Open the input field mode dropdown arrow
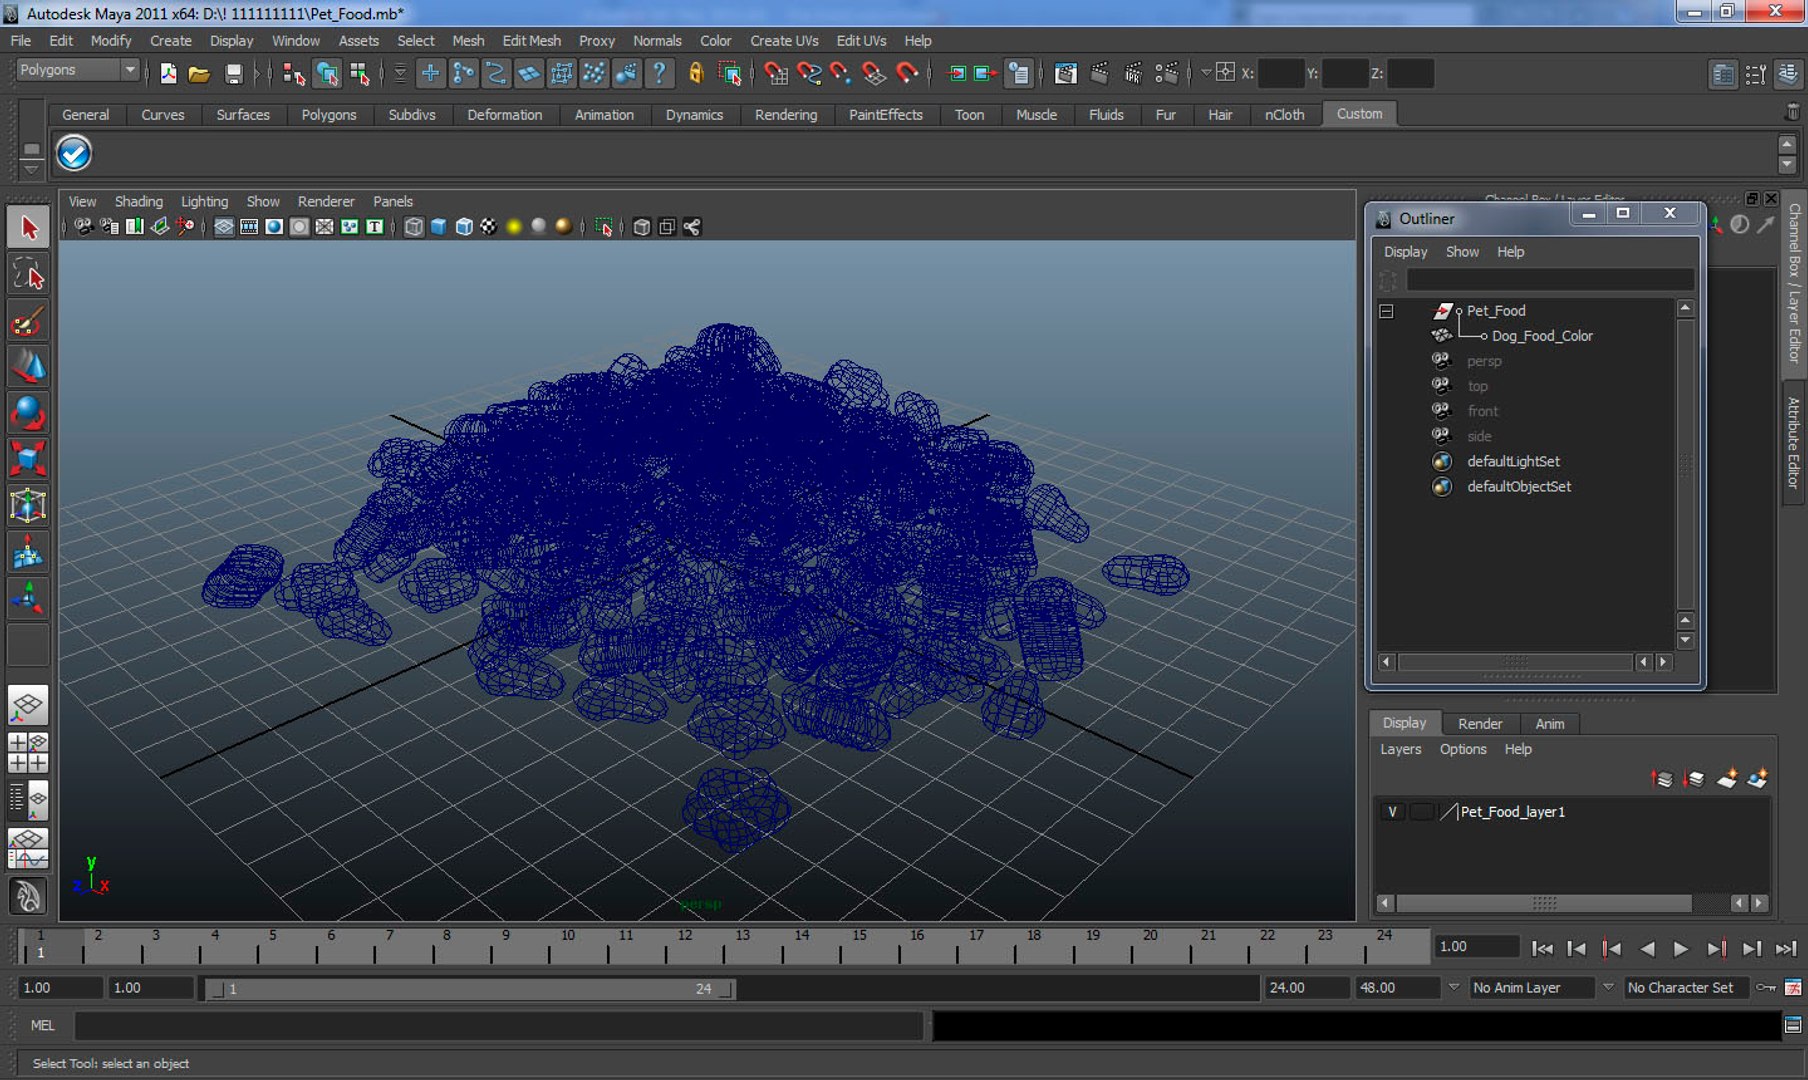Image resolution: width=1808 pixels, height=1080 pixels. point(1206,72)
